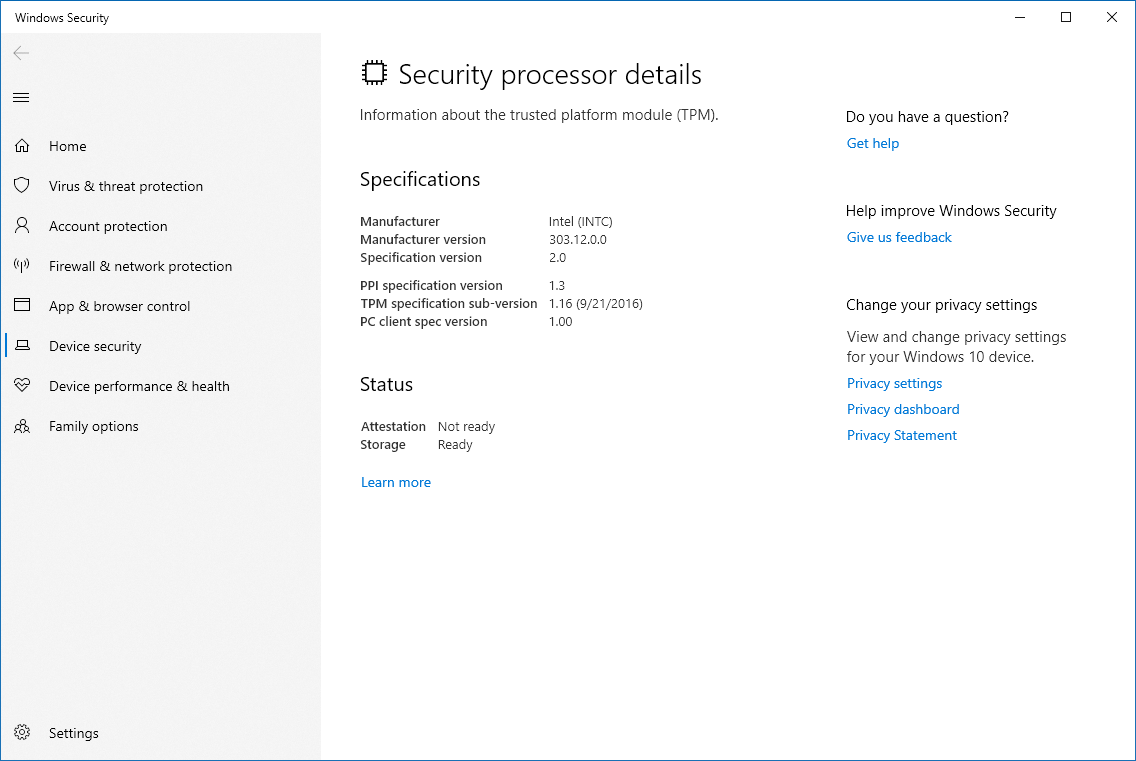Click the Settings gear icon
The width and height of the screenshot is (1136, 761).
pos(22,733)
